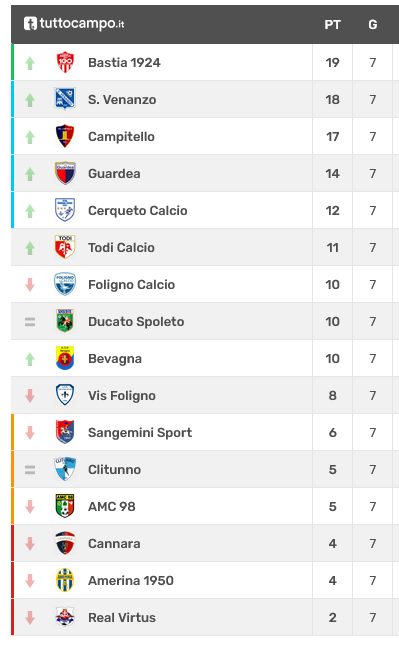This screenshot has width=399, height=645.
Task: Click the Real Virtus team logo
Action: [65, 617]
